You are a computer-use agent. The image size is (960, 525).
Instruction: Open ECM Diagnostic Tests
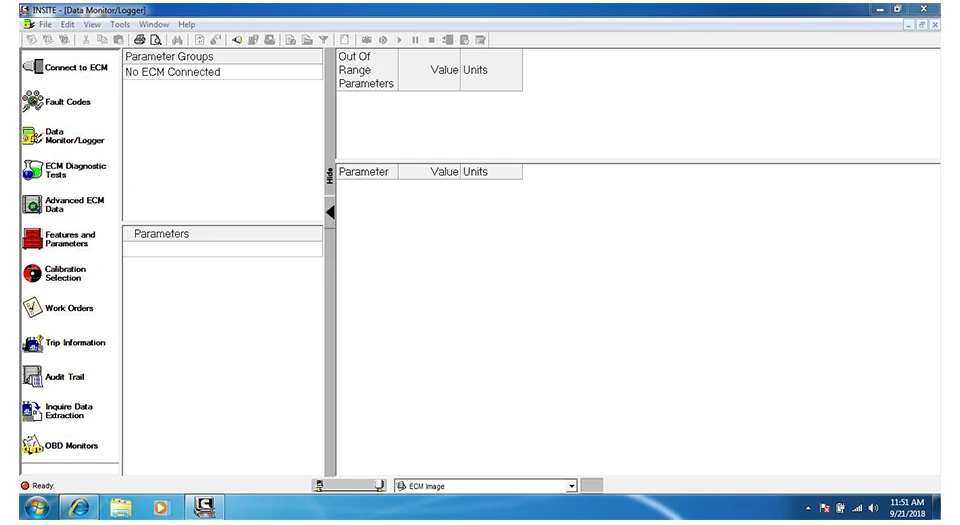click(64, 170)
